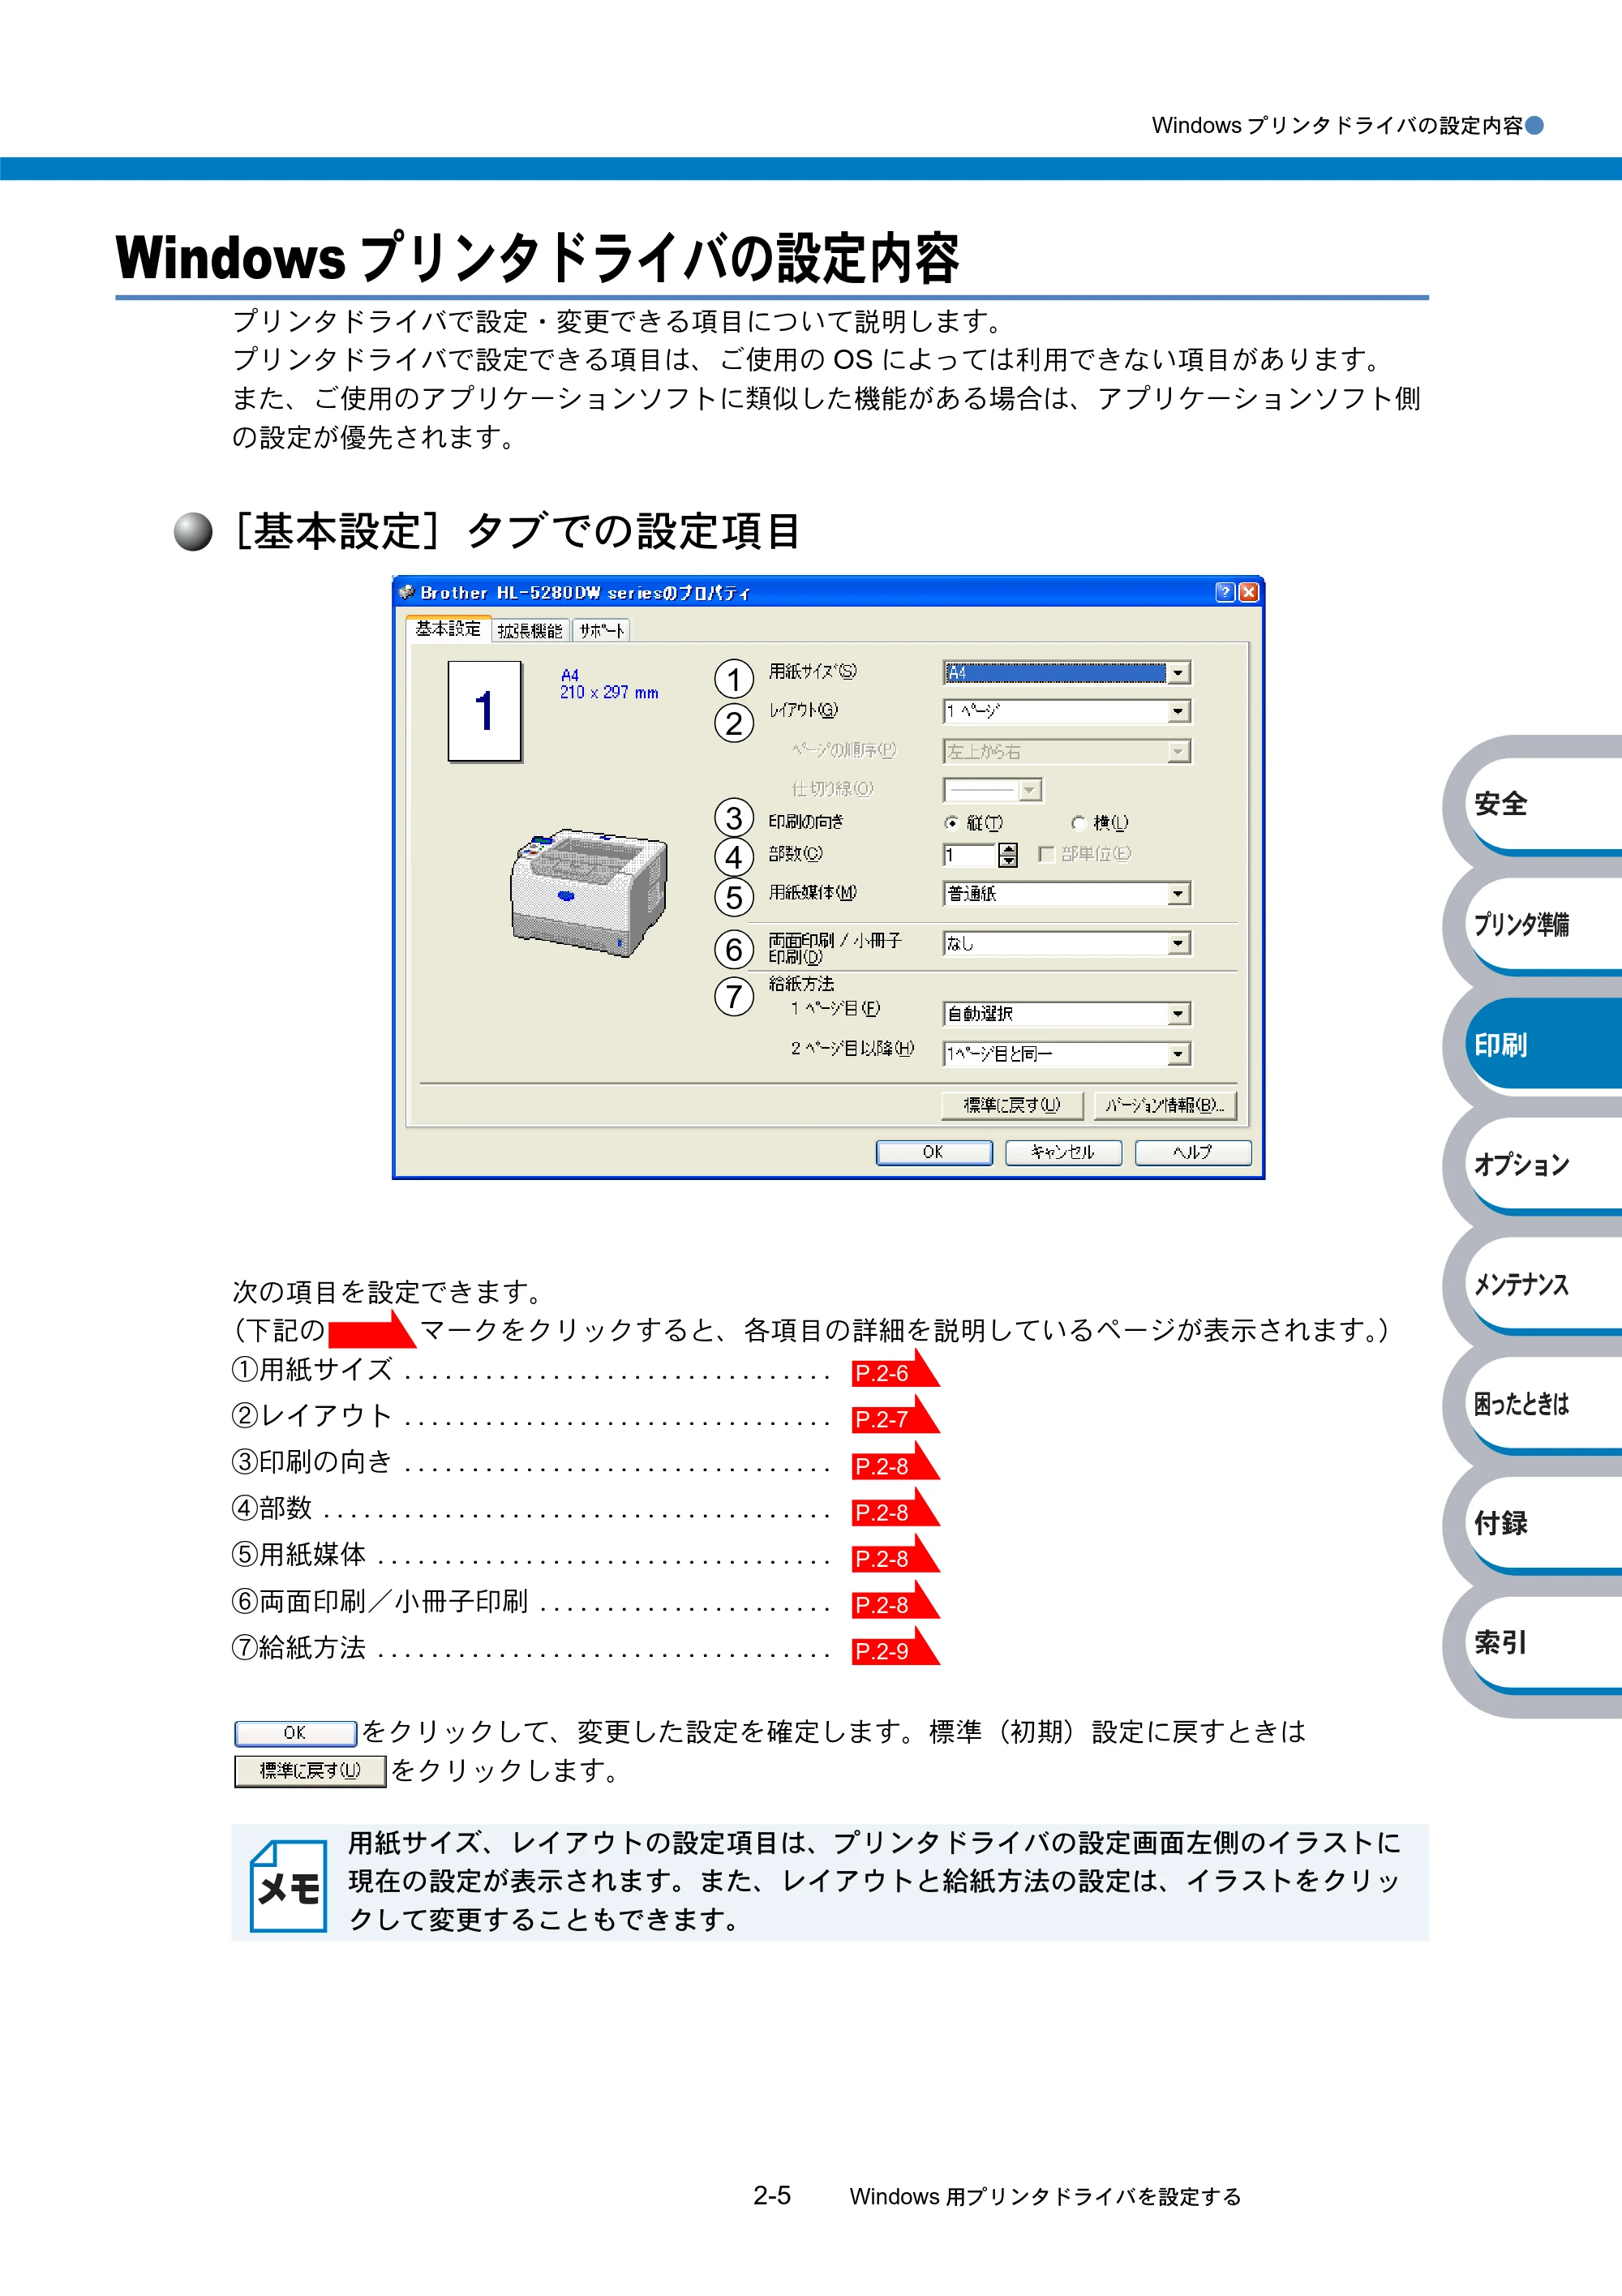Toggle the 部単位 checkbox
Image resolution: width=1622 pixels, height=2296 pixels.
point(1046,854)
